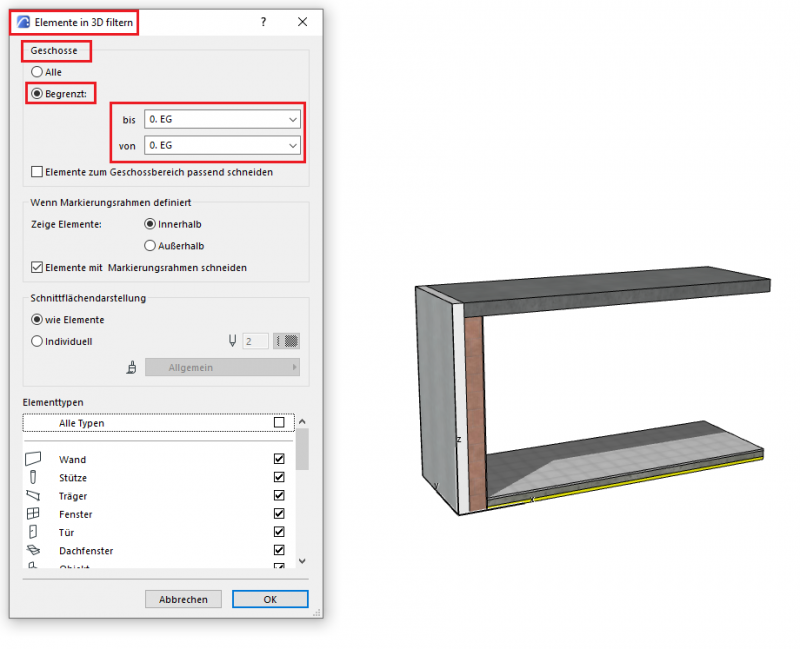Expand the Allgemein surface dropdown
The height and width of the screenshot is (649, 800).
[x=222, y=368]
